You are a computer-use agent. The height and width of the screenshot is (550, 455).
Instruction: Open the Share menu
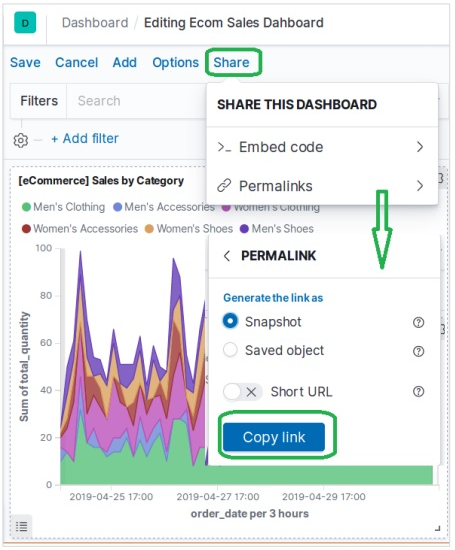tap(232, 62)
